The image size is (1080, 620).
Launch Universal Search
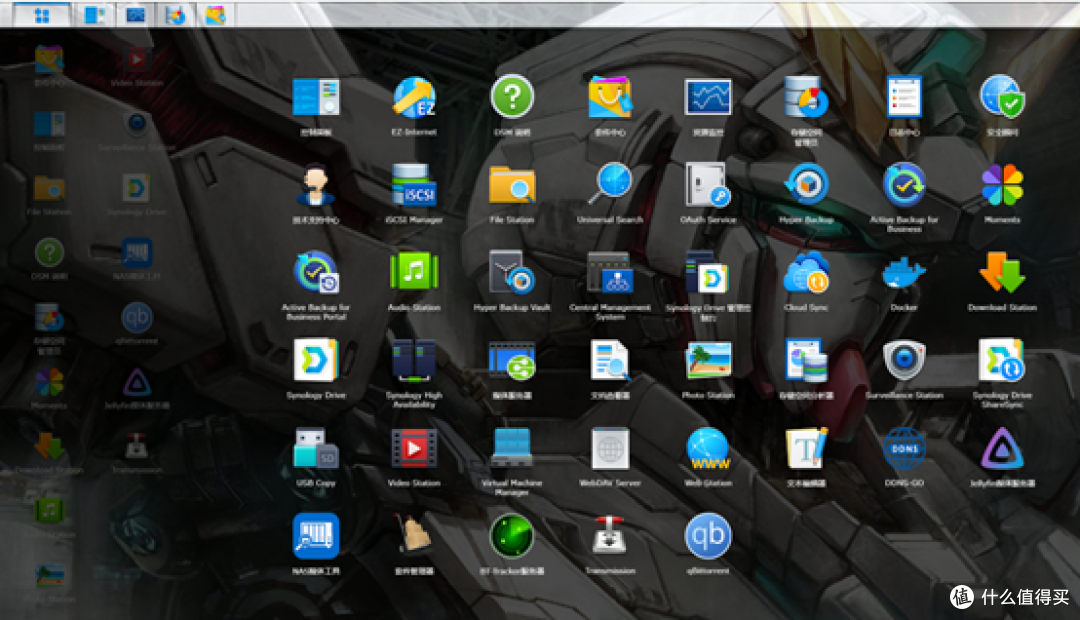coord(610,185)
